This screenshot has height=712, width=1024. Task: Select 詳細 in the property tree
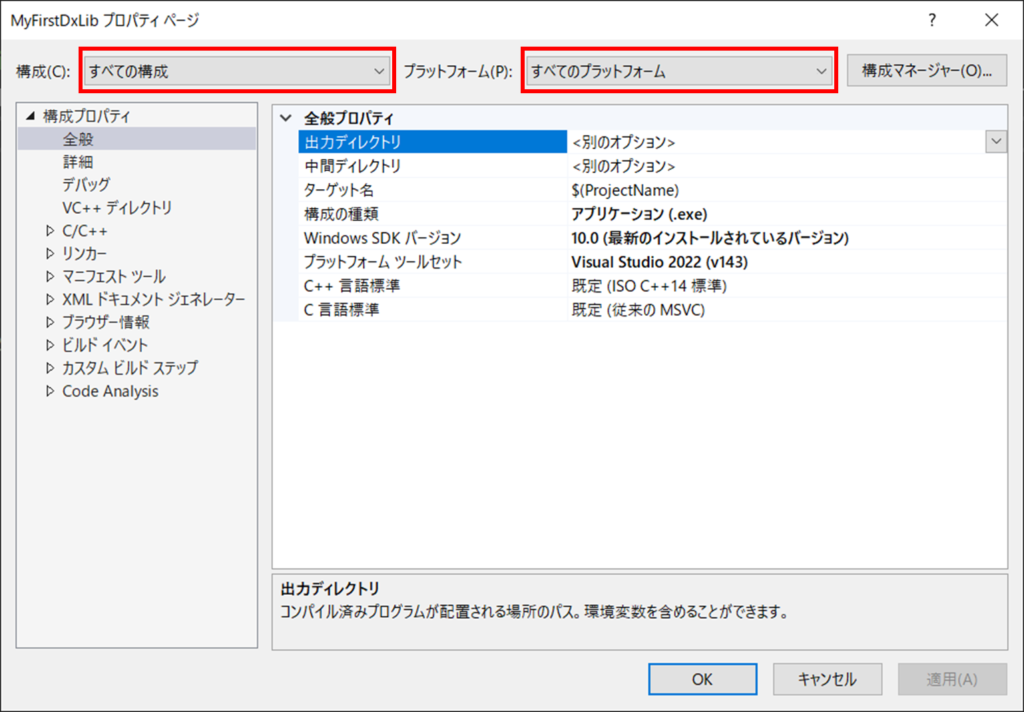[78, 162]
